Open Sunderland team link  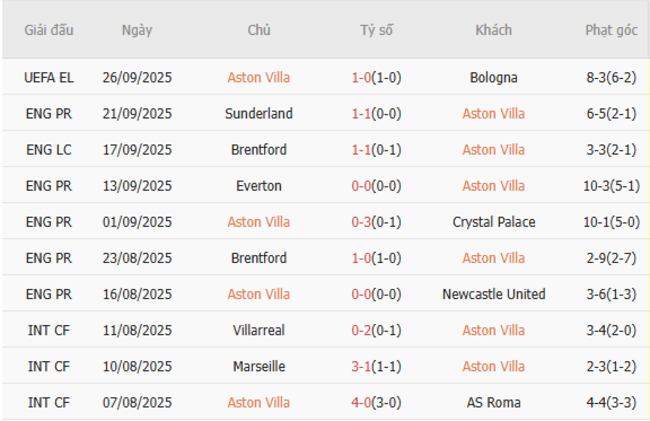tap(259, 113)
